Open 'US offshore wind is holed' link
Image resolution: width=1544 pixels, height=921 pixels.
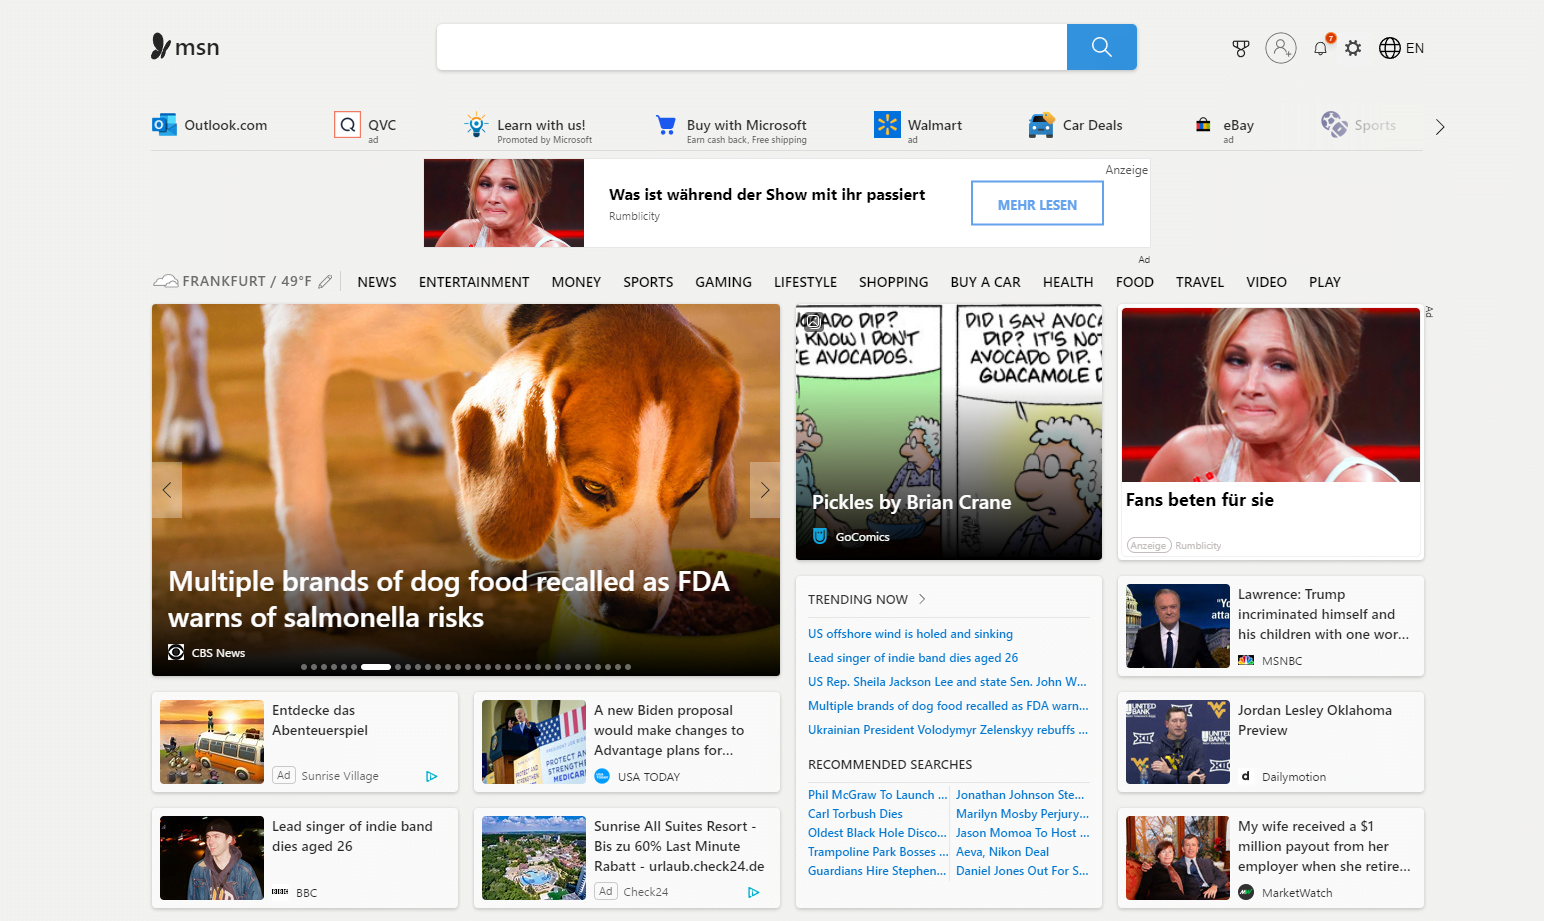point(910,634)
